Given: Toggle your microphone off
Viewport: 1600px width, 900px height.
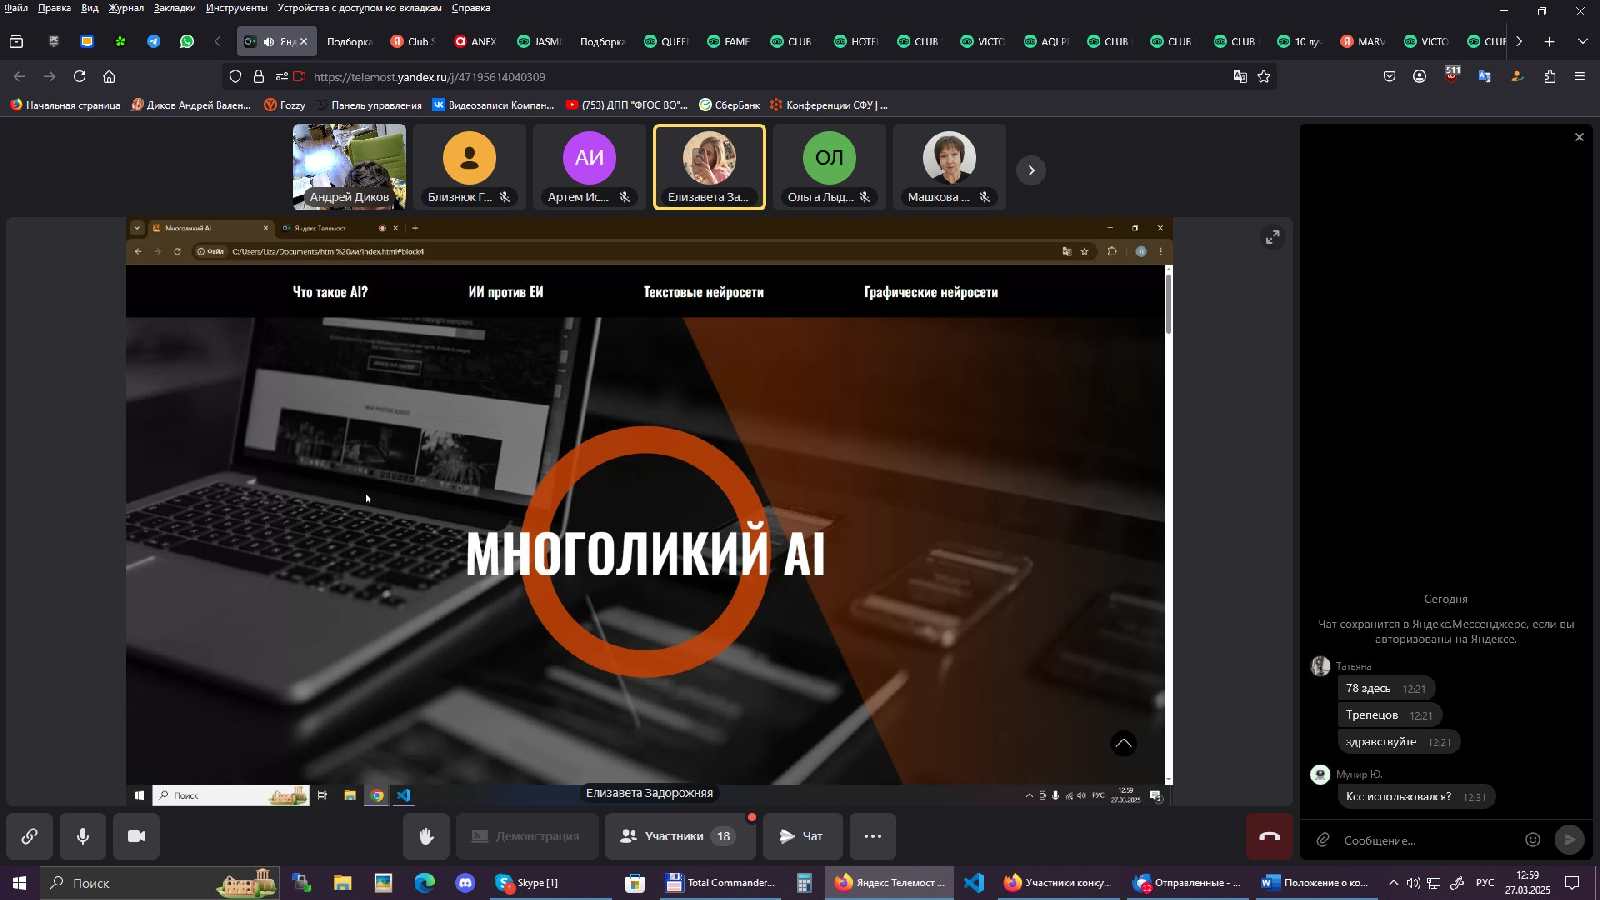Looking at the screenshot, I should [x=82, y=836].
